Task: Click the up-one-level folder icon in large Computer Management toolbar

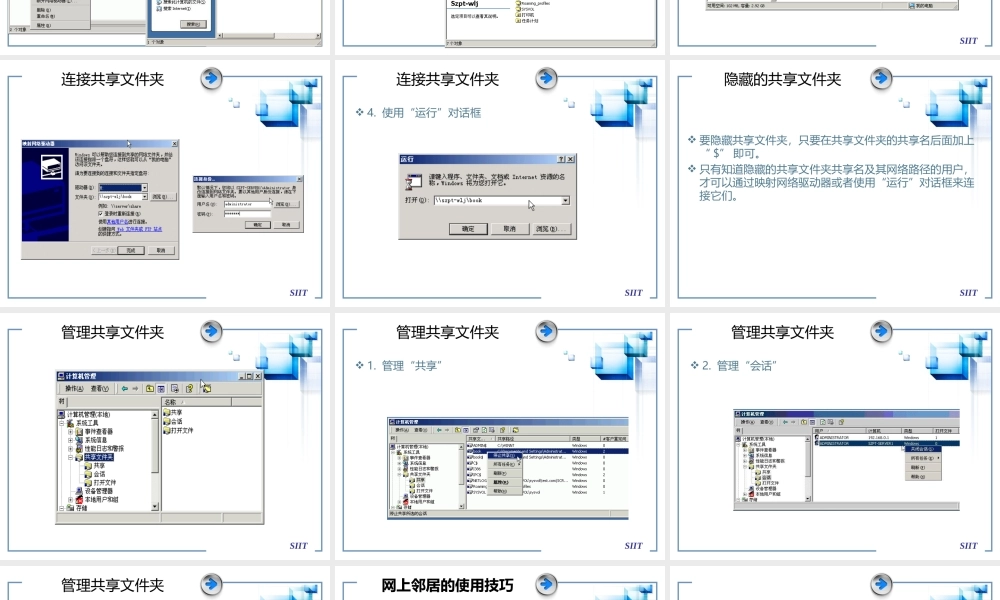Action: [149, 388]
